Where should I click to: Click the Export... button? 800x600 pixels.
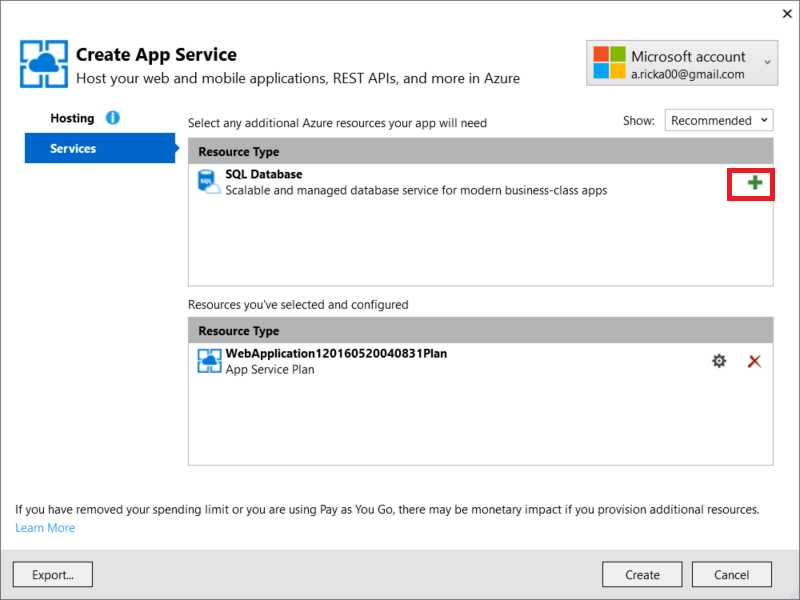coord(53,575)
